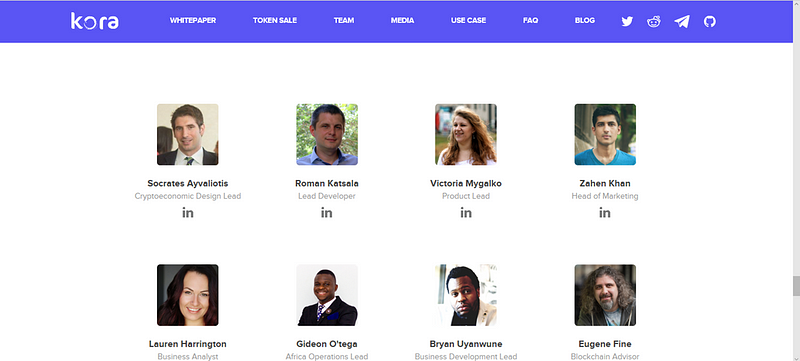Viewport: 800px width, 361px height.
Task: Open the Reddit icon in header
Action: [x=654, y=21]
